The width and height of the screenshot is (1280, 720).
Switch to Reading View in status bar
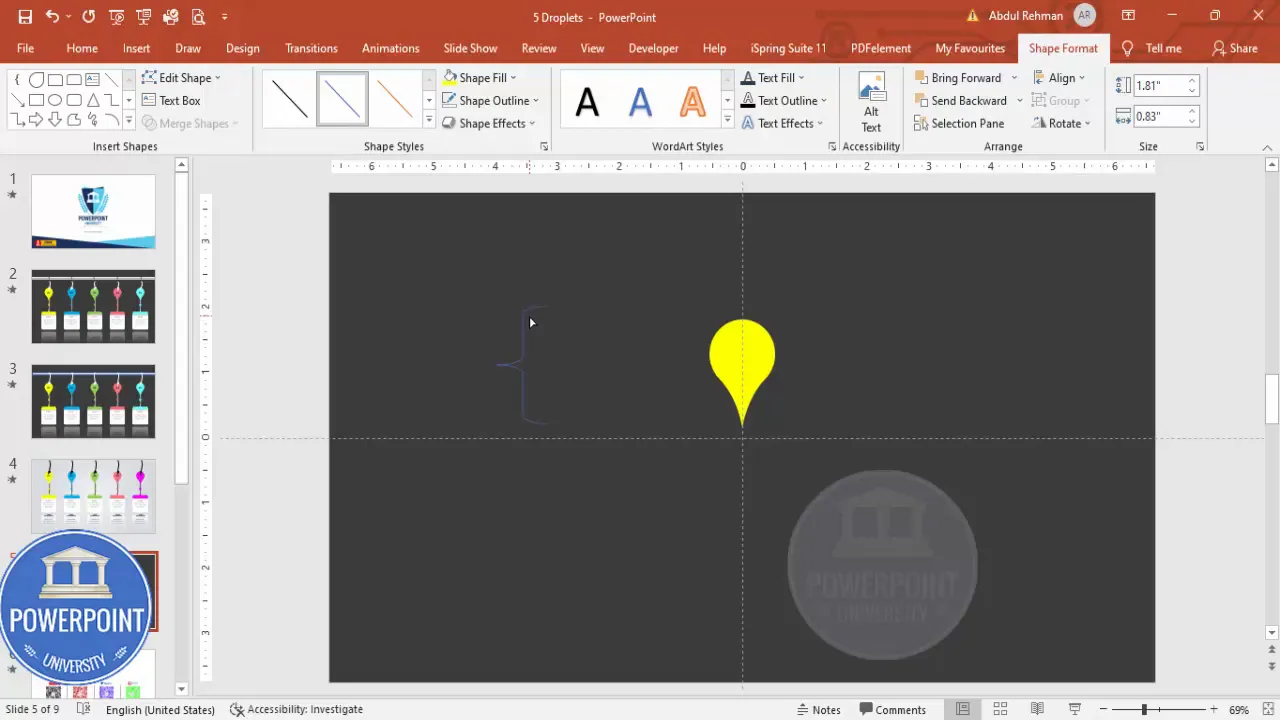(x=1037, y=709)
